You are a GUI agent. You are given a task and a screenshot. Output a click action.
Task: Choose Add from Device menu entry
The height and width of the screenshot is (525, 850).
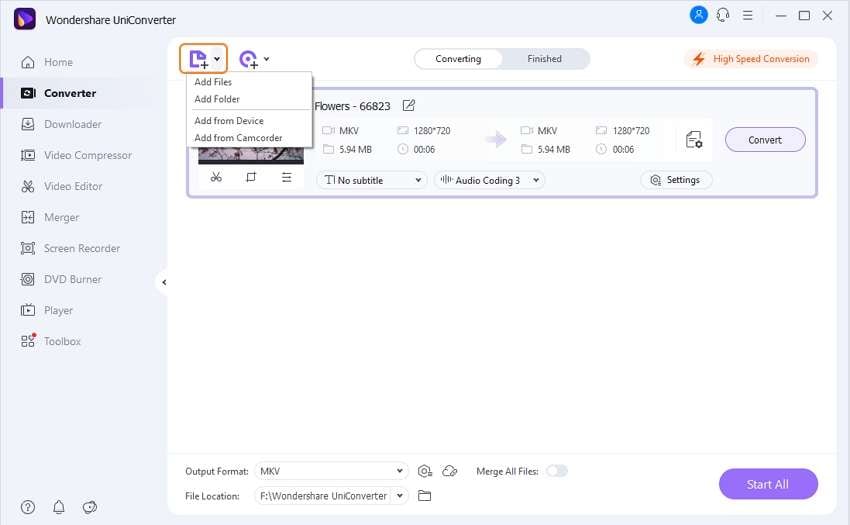click(229, 121)
